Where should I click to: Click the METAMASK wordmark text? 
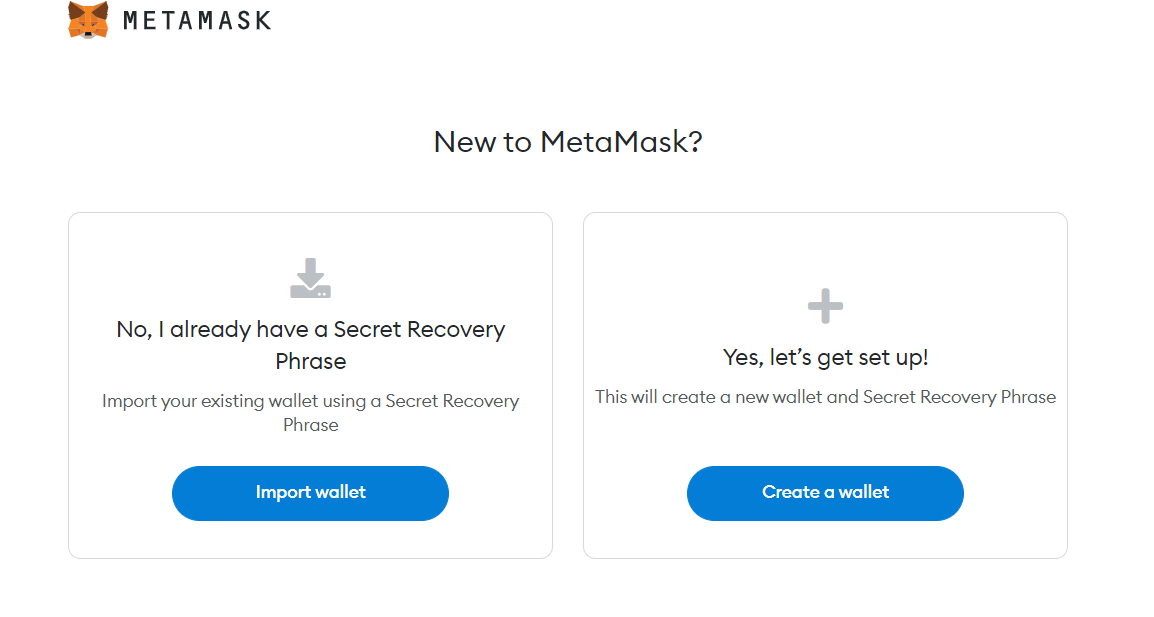[197, 21]
